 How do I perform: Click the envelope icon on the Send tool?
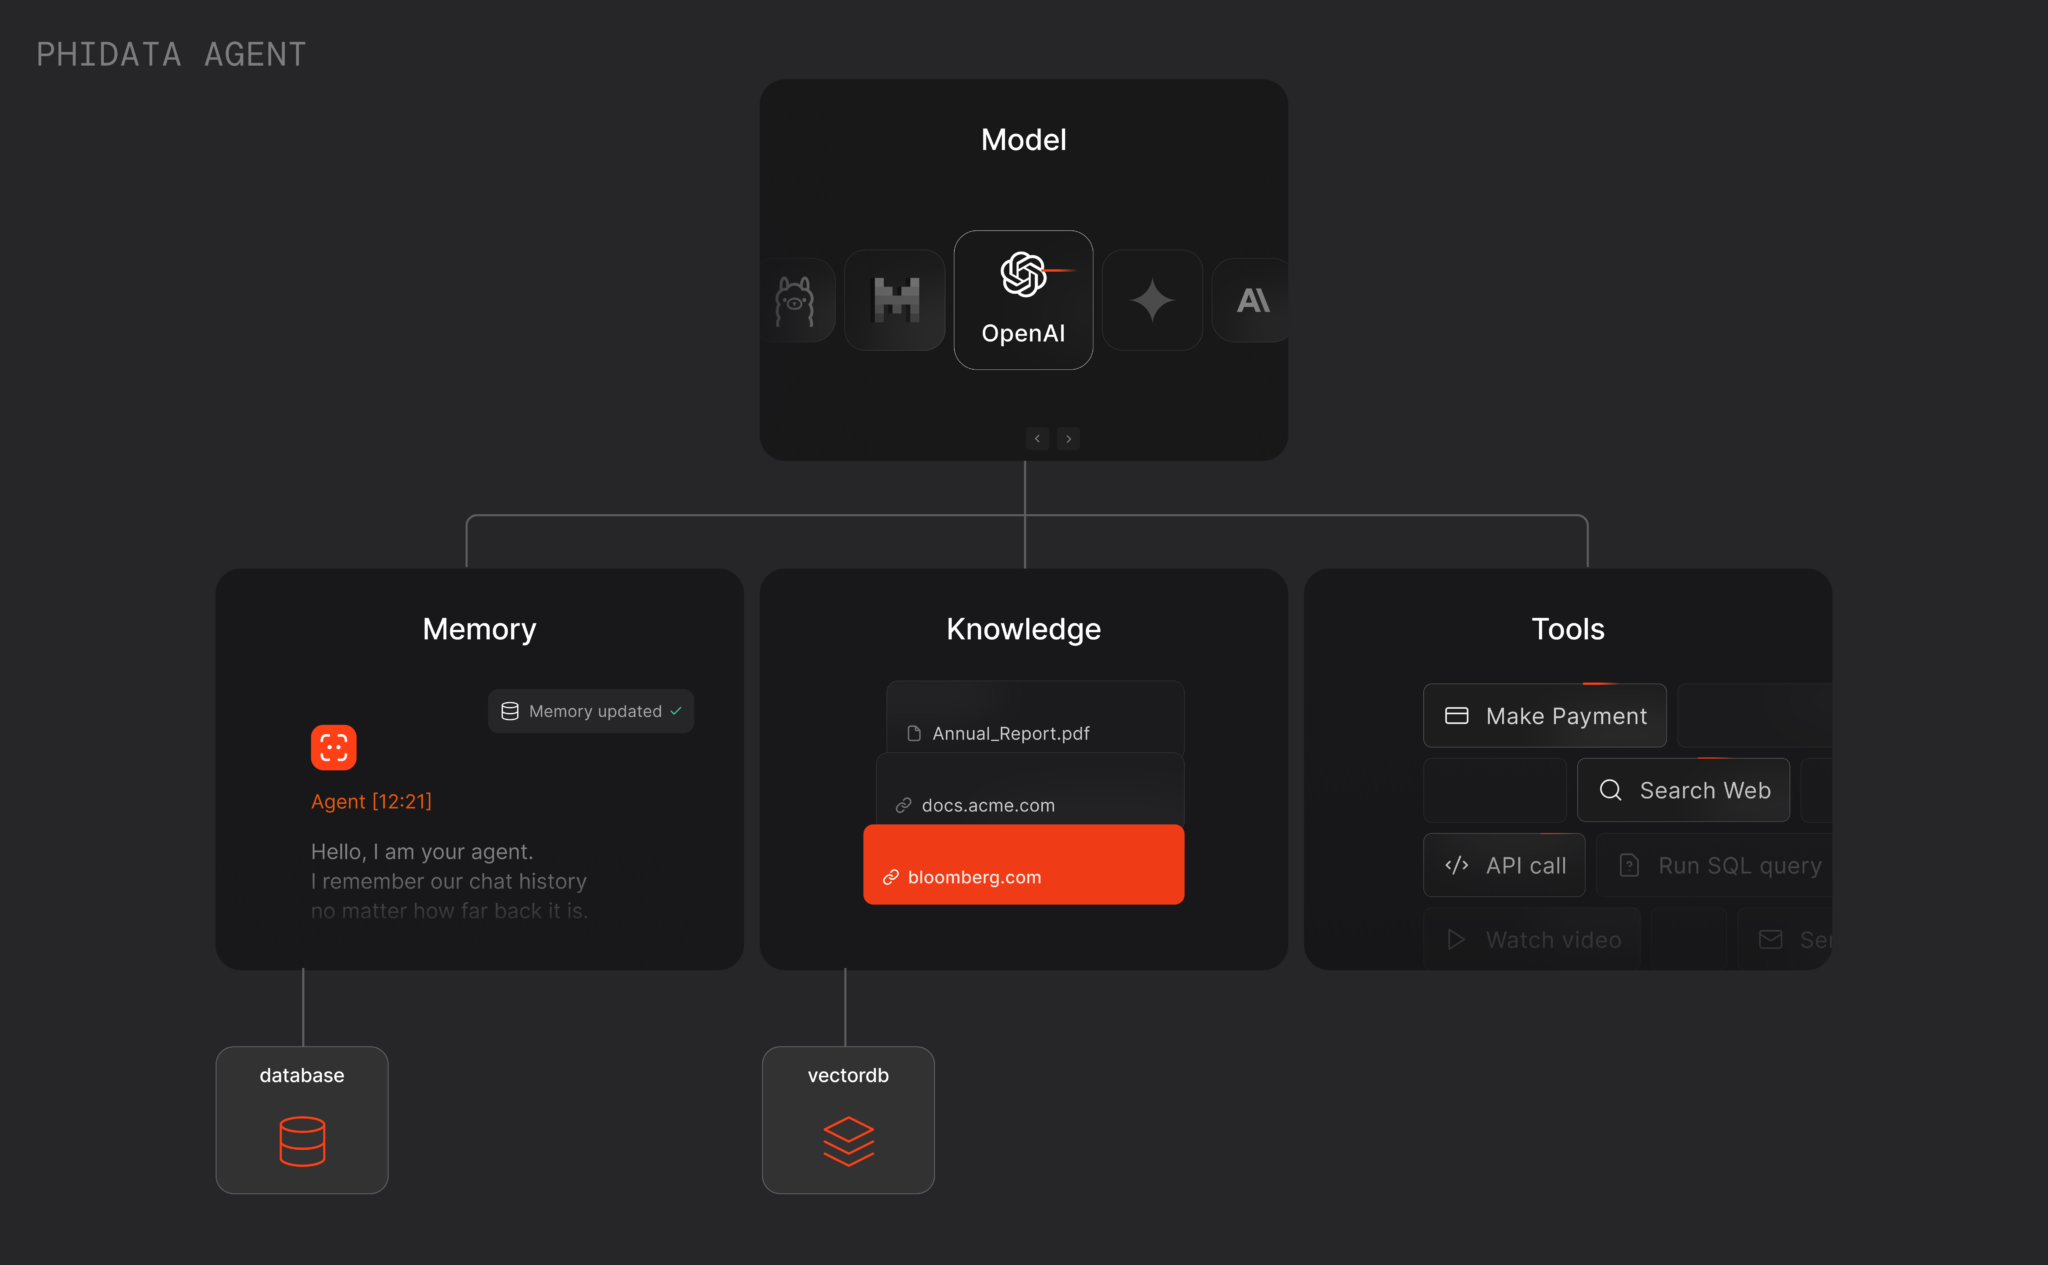(1770, 939)
